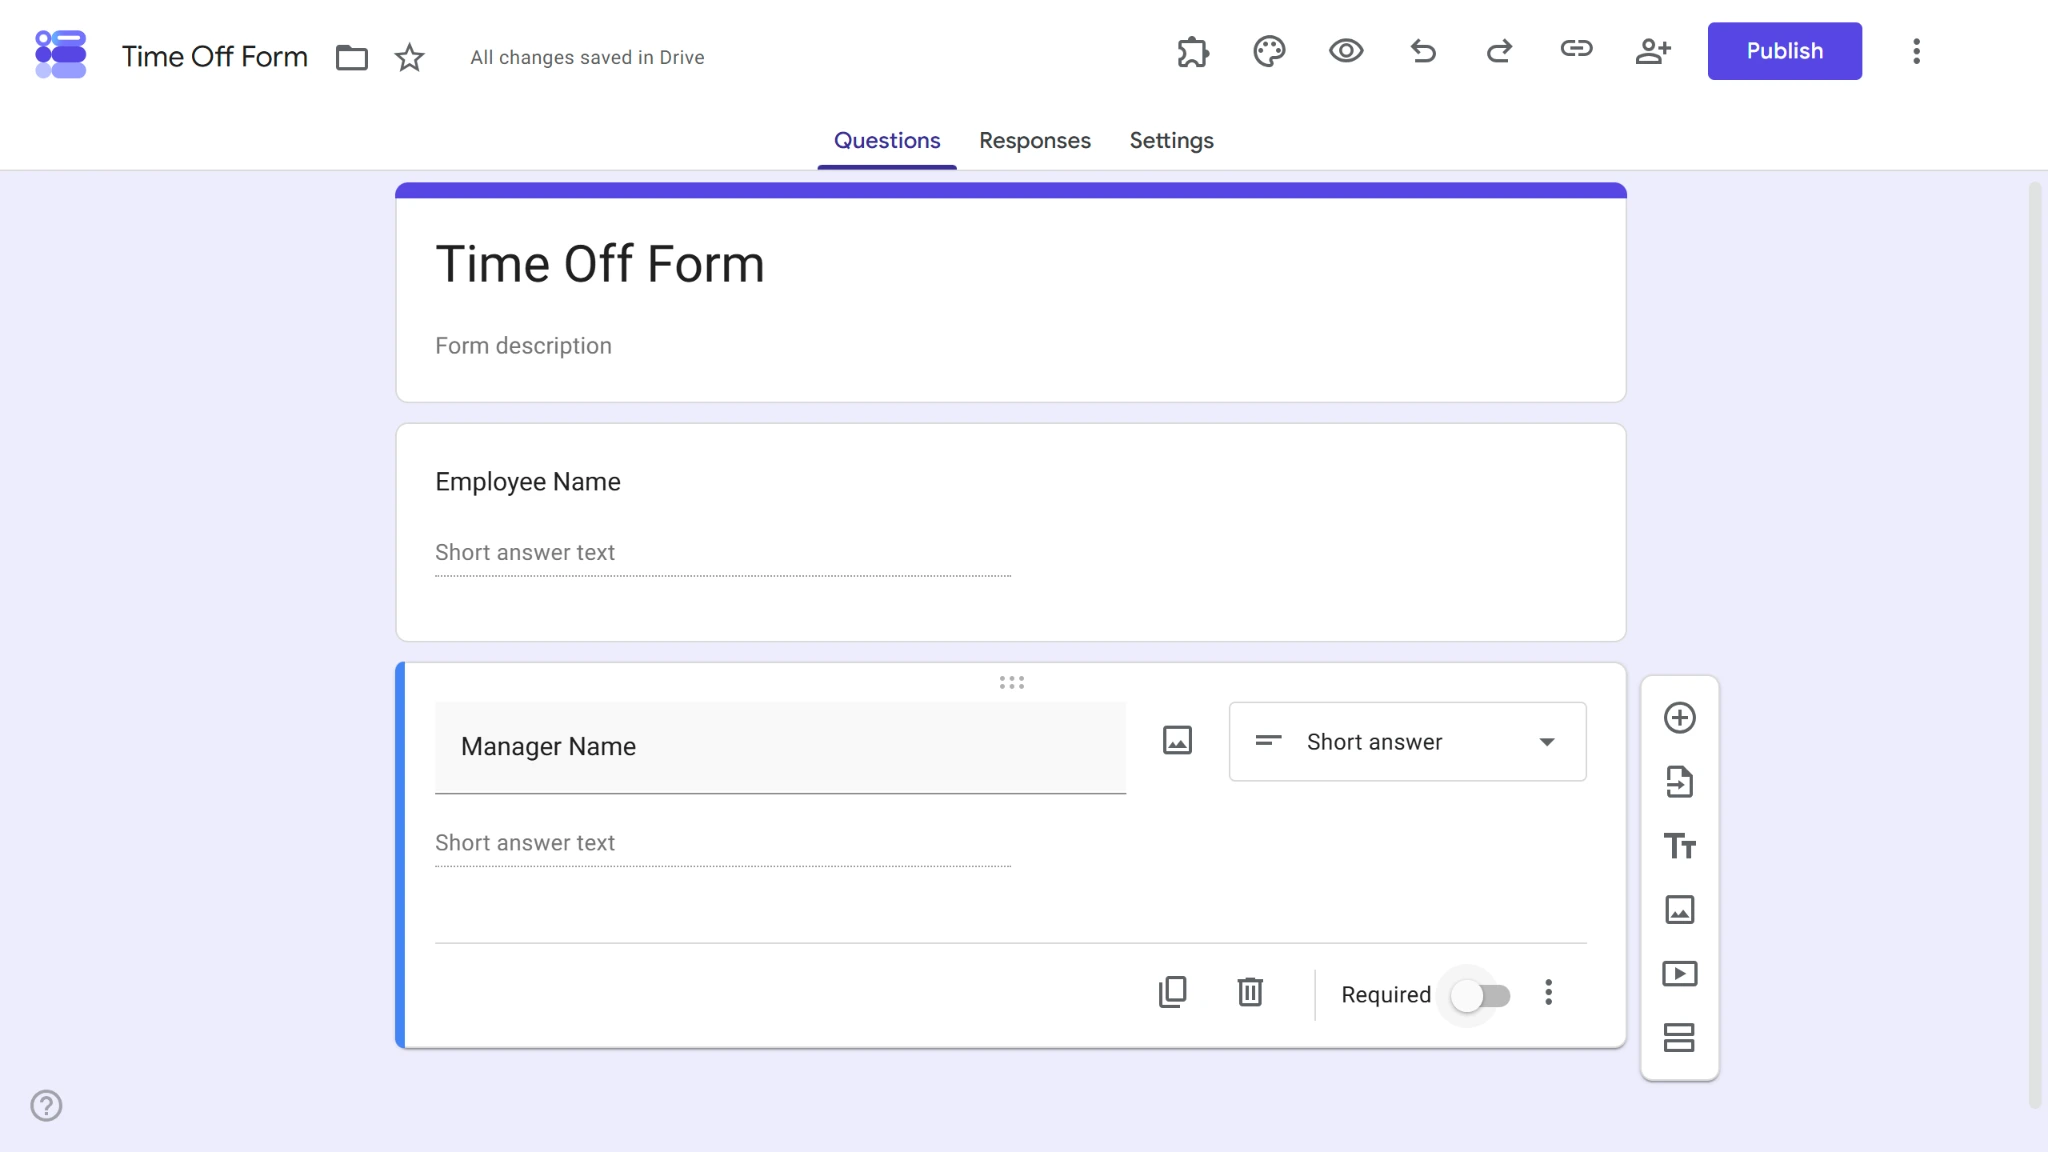Toggle the Required switch

(x=1481, y=996)
